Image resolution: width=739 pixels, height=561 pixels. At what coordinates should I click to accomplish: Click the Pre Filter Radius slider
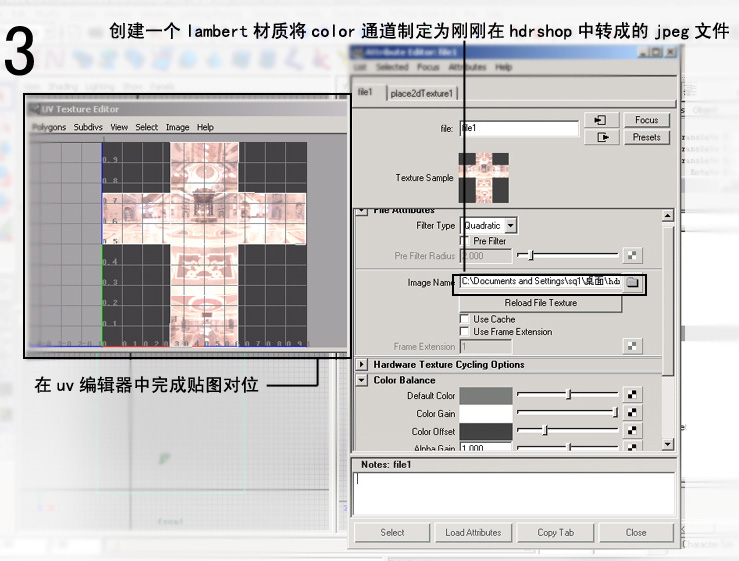[567, 255]
